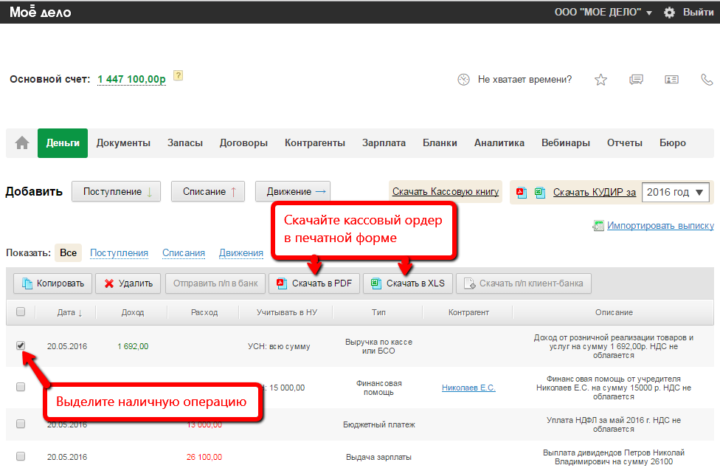Click Скачать в PDF button
Viewport: 720px width, 468px height.
point(314,283)
